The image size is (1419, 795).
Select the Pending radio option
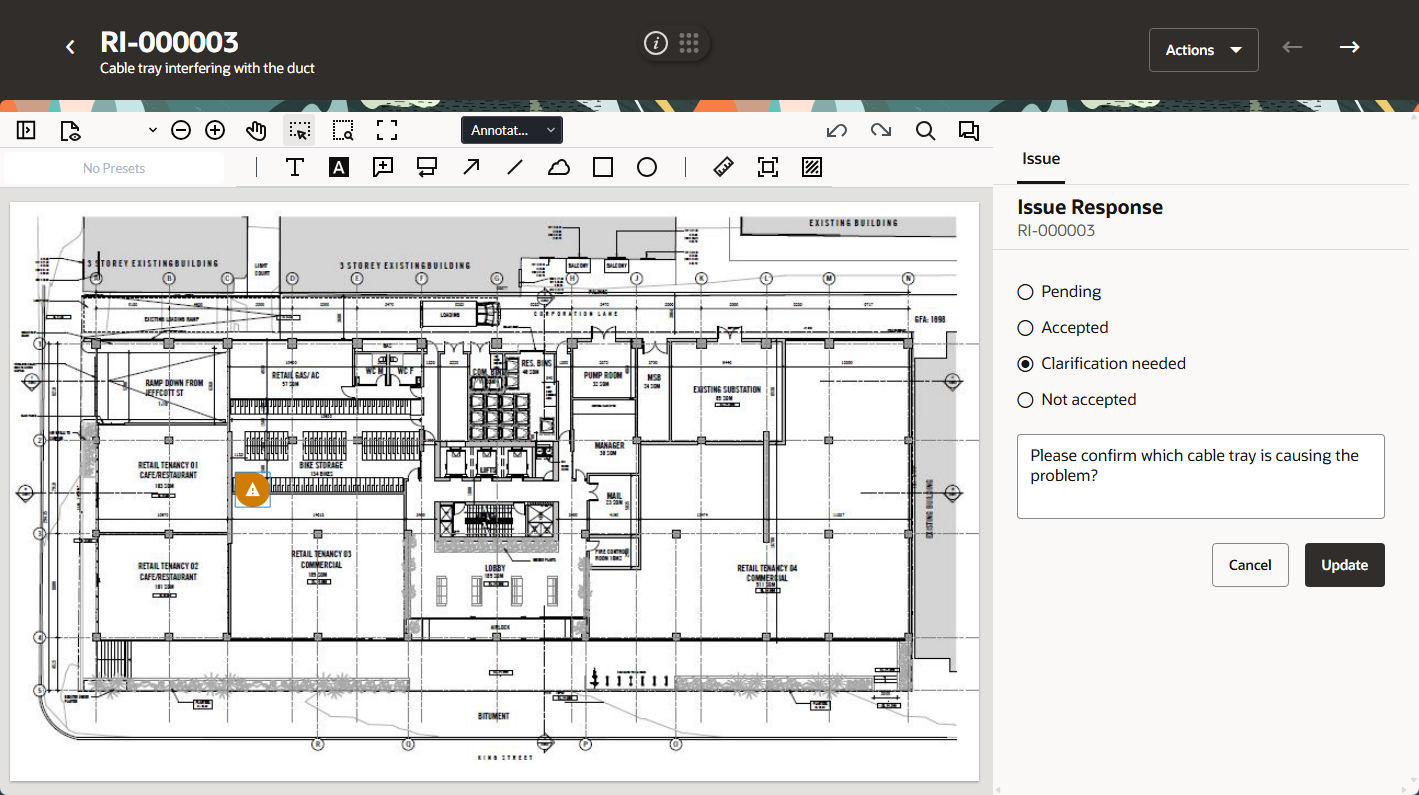(x=1025, y=292)
